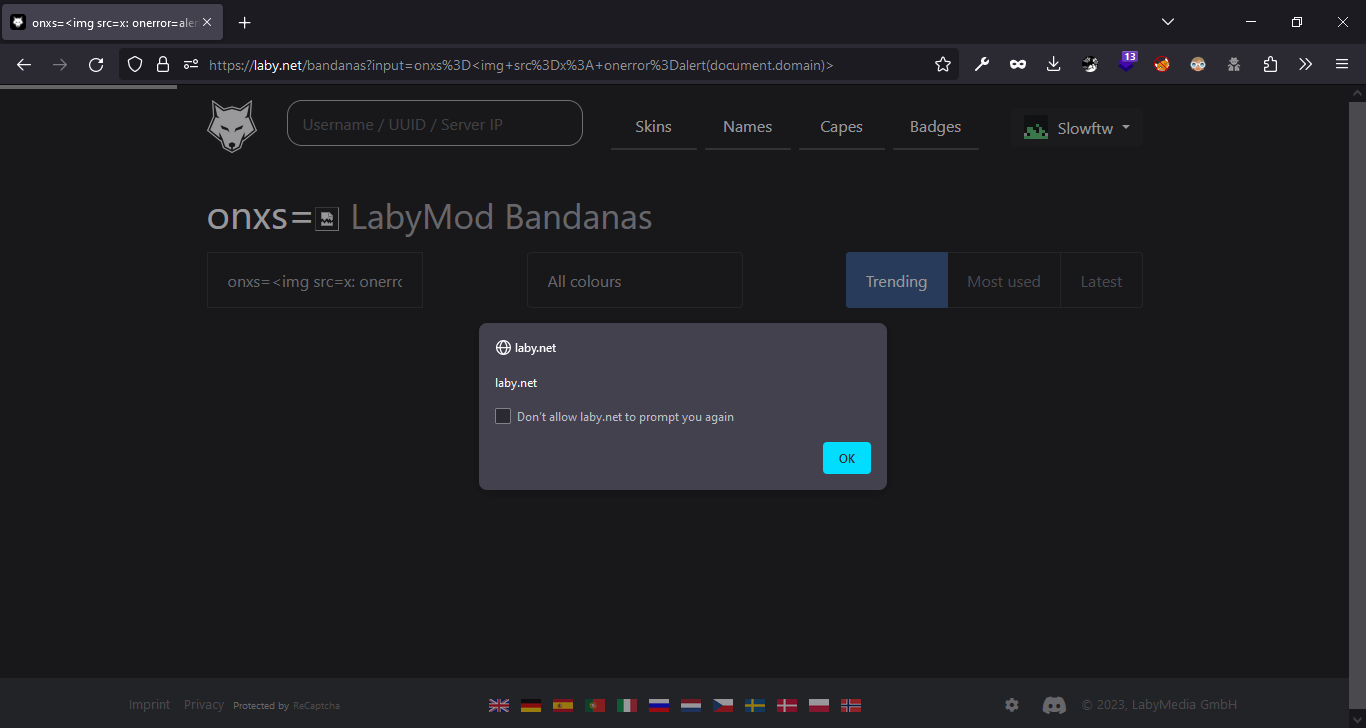Image resolution: width=1366 pixels, height=728 pixels.
Task: Focus the Username / UUID / Server IP search box
Action: 435,123
